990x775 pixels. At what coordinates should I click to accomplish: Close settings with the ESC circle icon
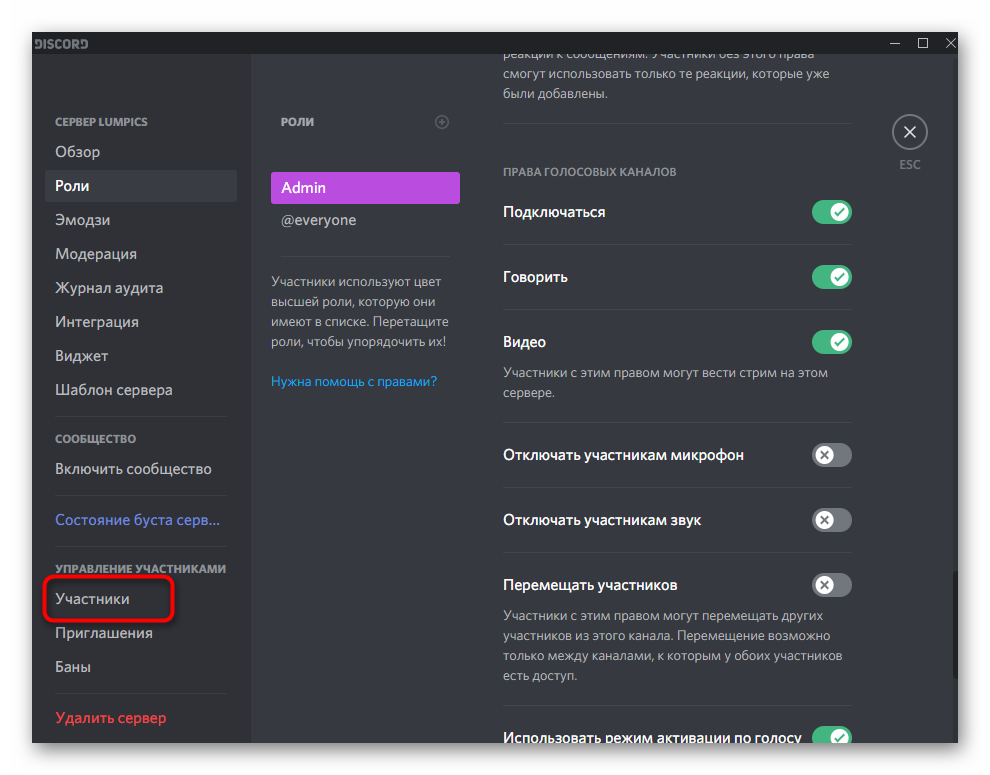(x=909, y=132)
